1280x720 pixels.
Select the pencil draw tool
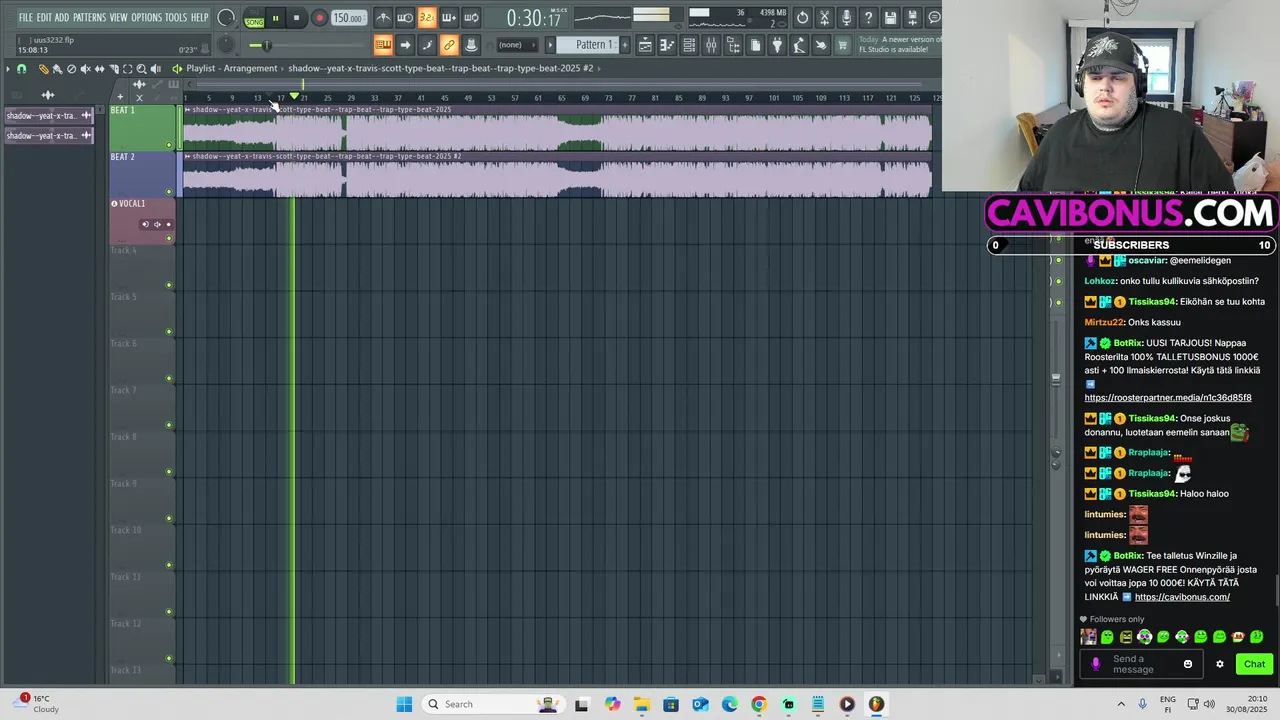pyautogui.click(x=43, y=69)
